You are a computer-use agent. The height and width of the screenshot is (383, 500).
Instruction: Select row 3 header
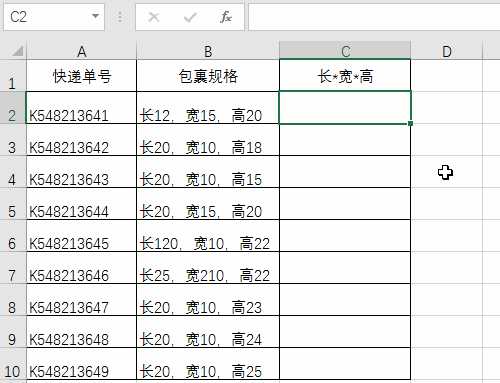point(13,140)
